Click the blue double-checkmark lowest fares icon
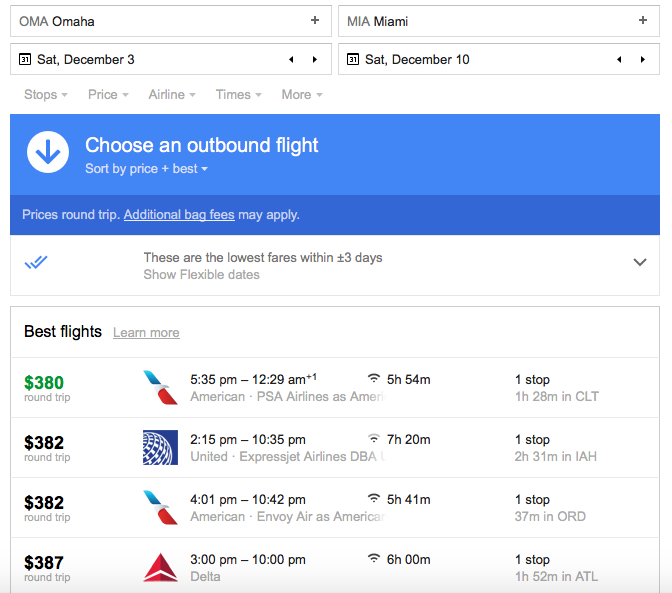 pos(36,262)
